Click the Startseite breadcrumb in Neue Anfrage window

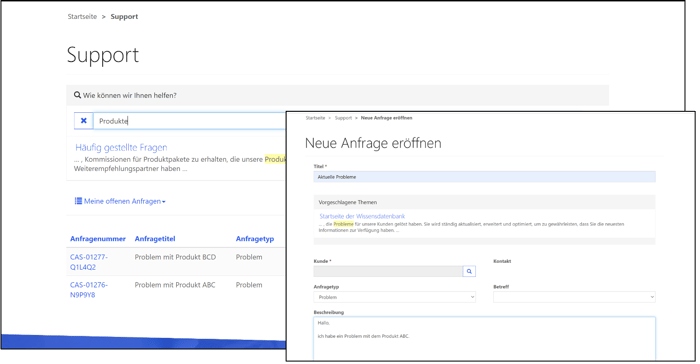coord(315,118)
